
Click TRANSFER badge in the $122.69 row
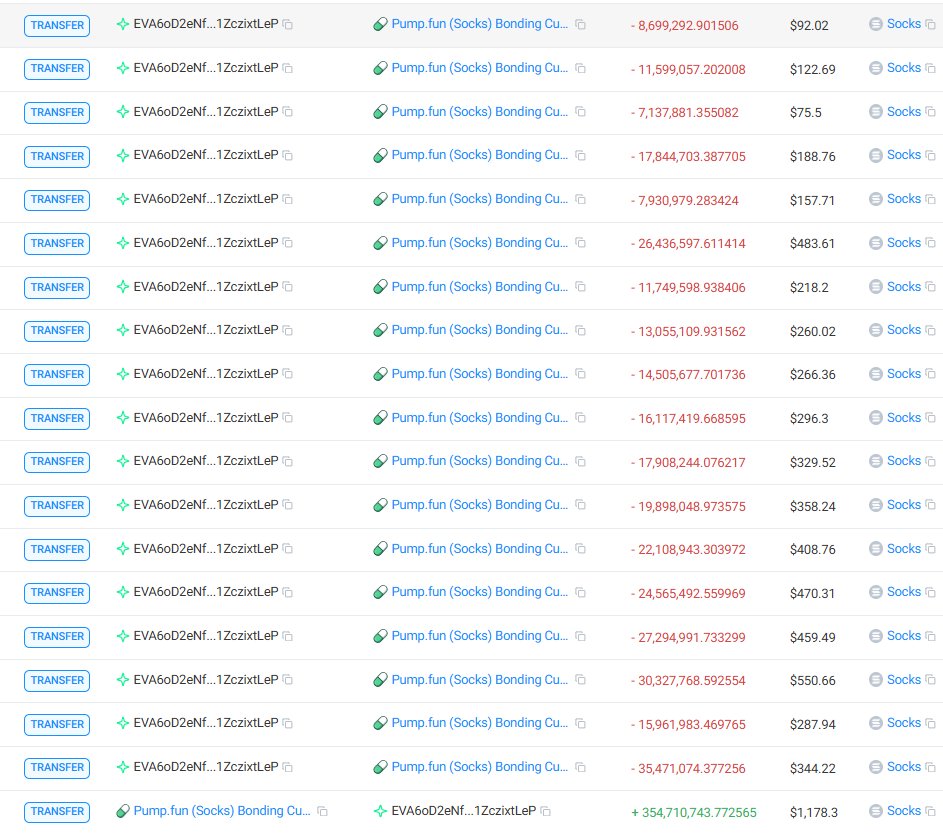click(x=57, y=69)
